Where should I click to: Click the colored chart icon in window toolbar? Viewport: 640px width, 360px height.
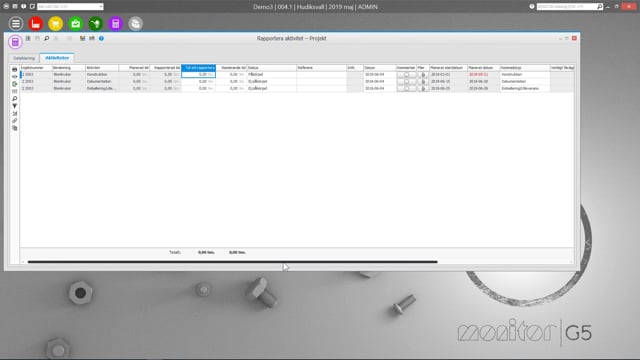click(x=82, y=38)
